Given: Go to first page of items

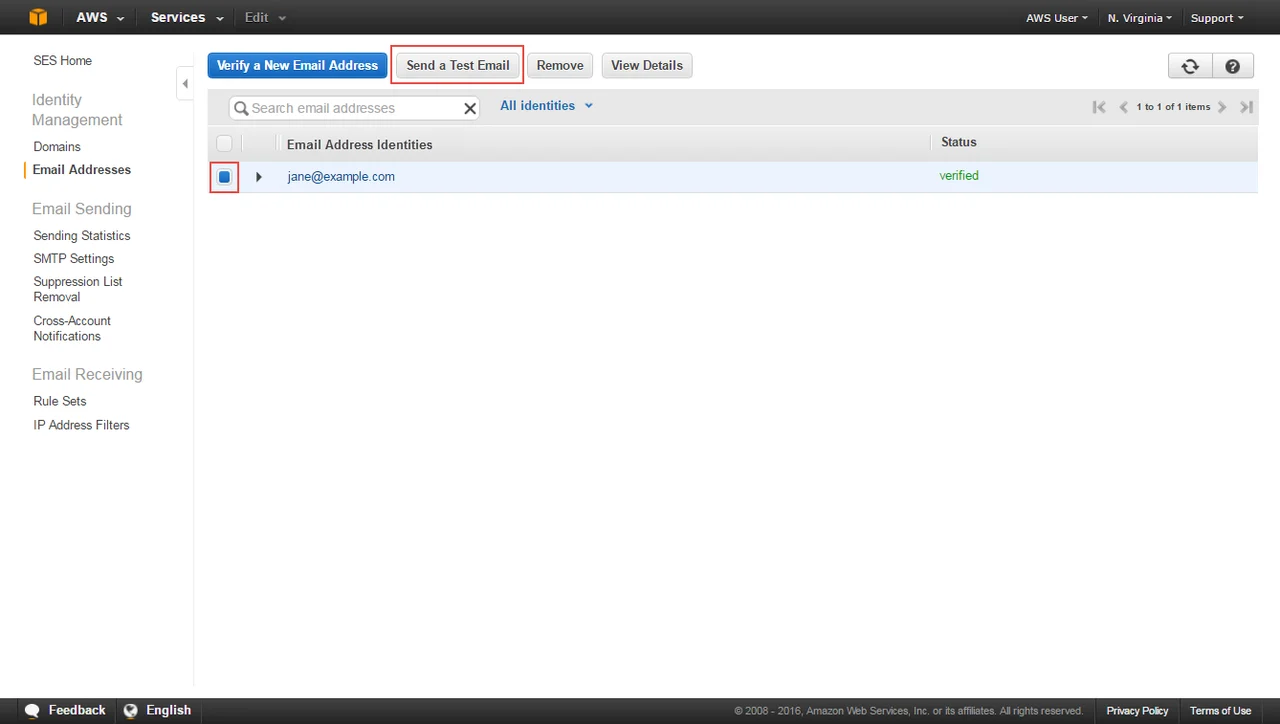Looking at the screenshot, I should pyautogui.click(x=1099, y=107).
